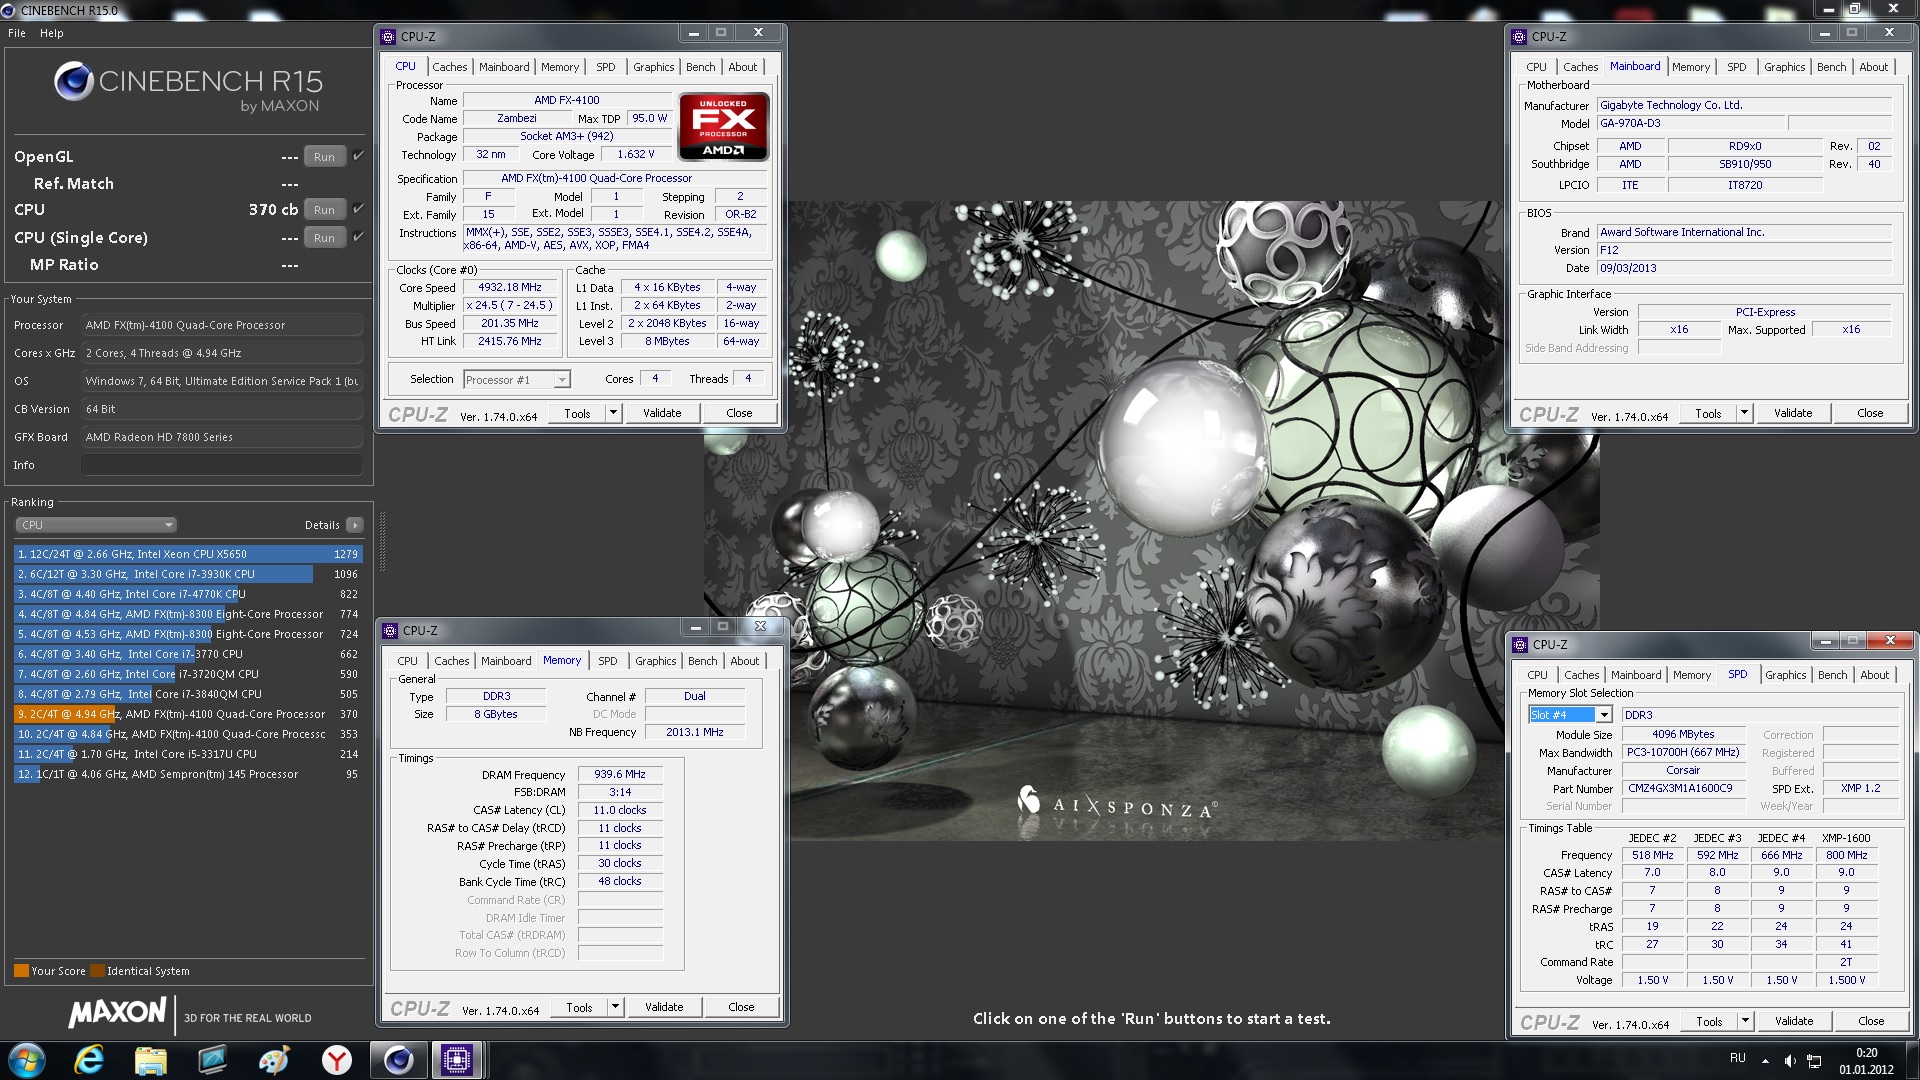Switch to CPU-Z via taskbar icon
Screen dimensions: 1920x1080
click(x=457, y=1059)
